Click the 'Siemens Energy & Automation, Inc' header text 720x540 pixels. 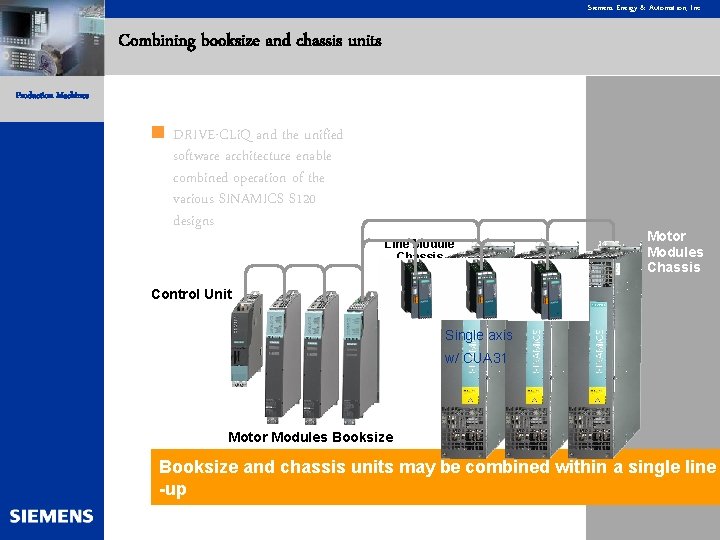pyautogui.click(x=643, y=8)
